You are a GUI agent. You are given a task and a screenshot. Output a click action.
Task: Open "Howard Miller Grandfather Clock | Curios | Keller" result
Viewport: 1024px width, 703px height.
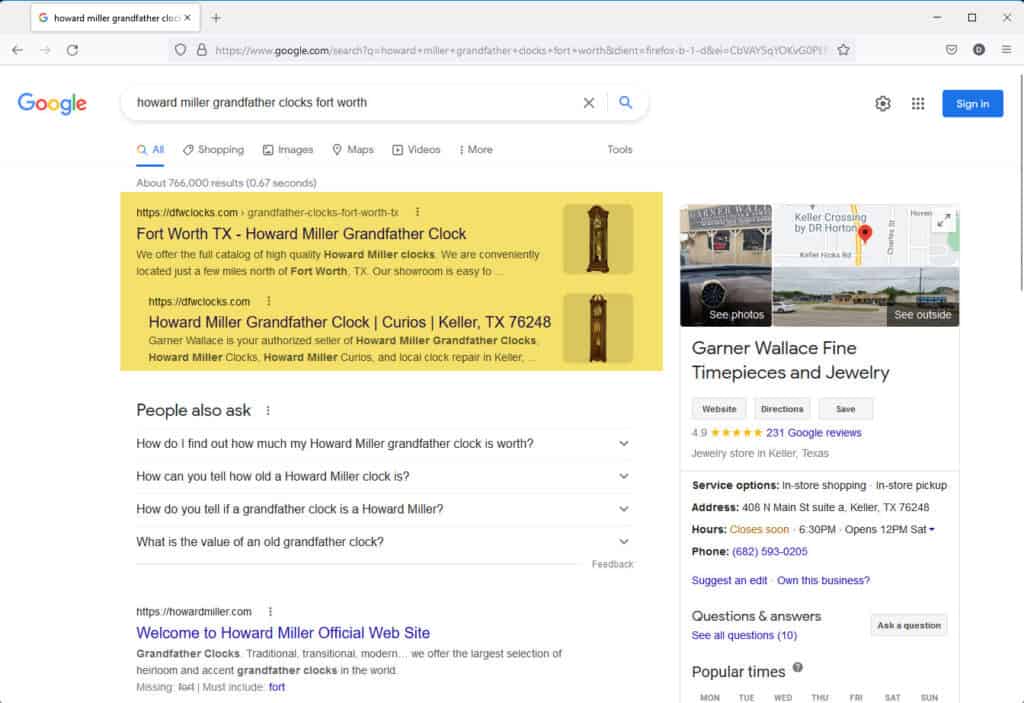click(x=349, y=322)
